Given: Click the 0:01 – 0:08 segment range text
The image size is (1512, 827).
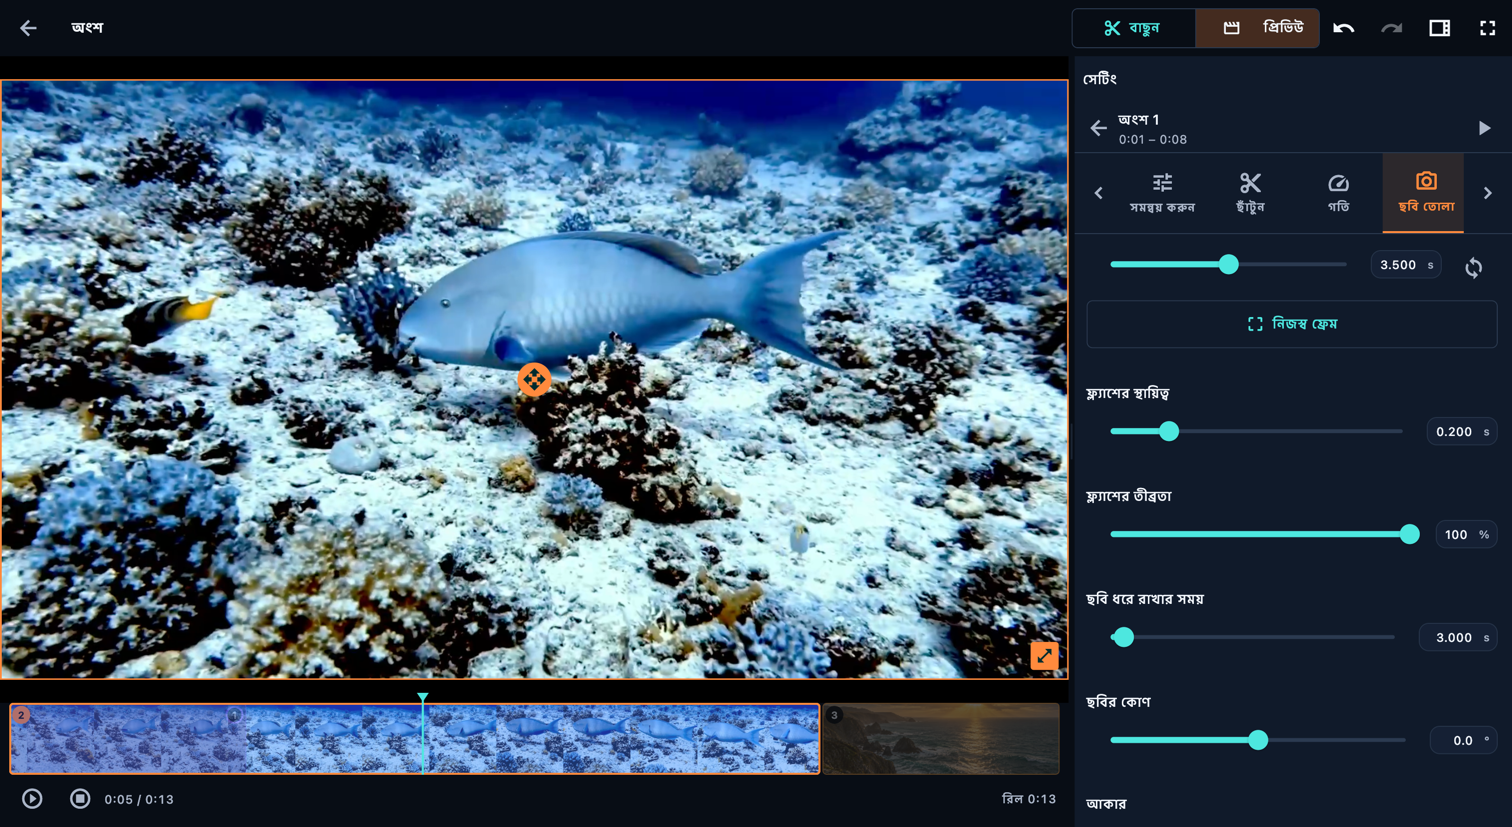Looking at the screenshot, I should tap(1153, 140).
